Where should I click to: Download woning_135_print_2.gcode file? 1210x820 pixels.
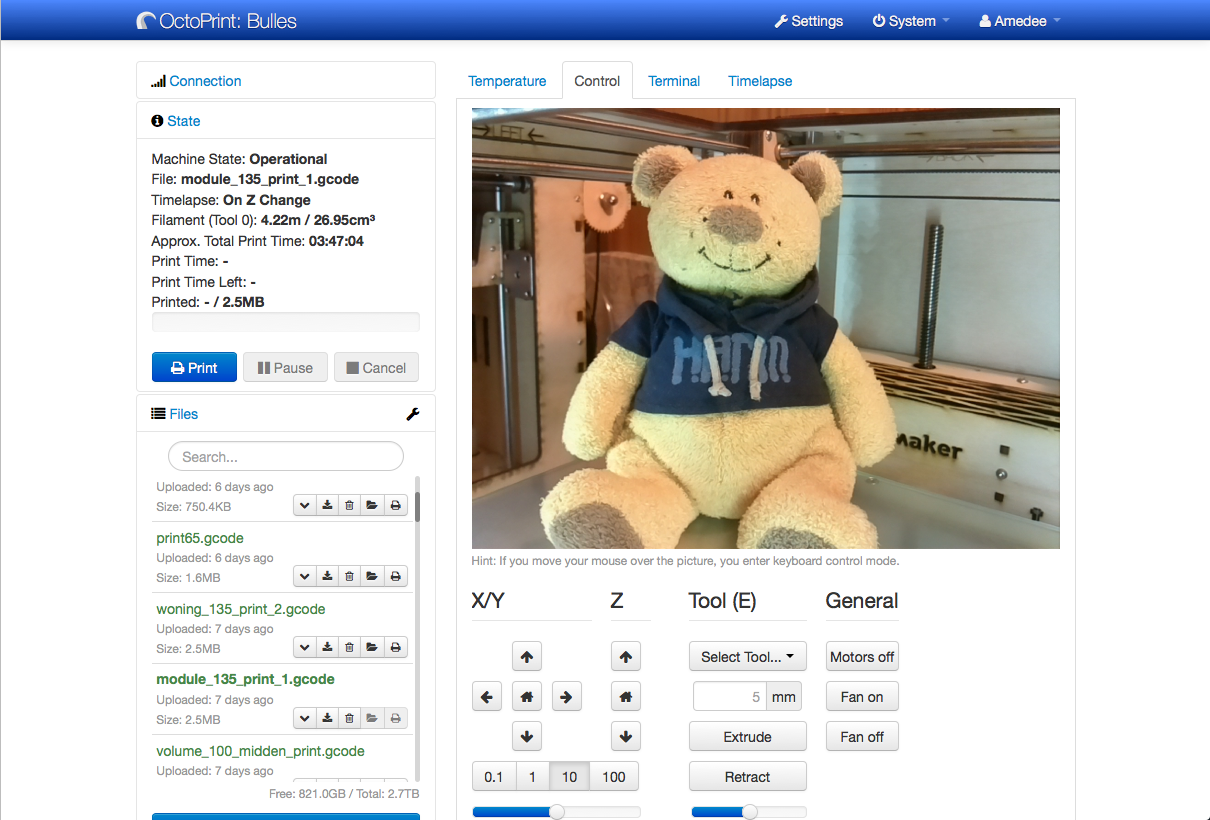(327, 647)
